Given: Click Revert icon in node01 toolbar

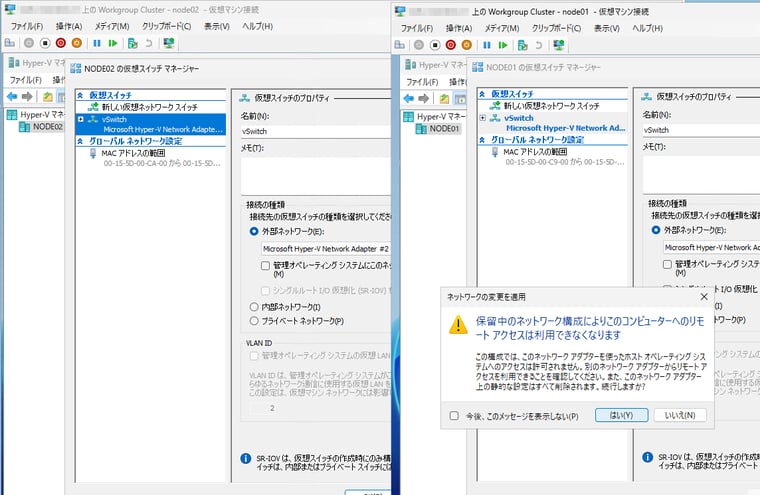Looking at the screenshot, I should pos(538,45).
